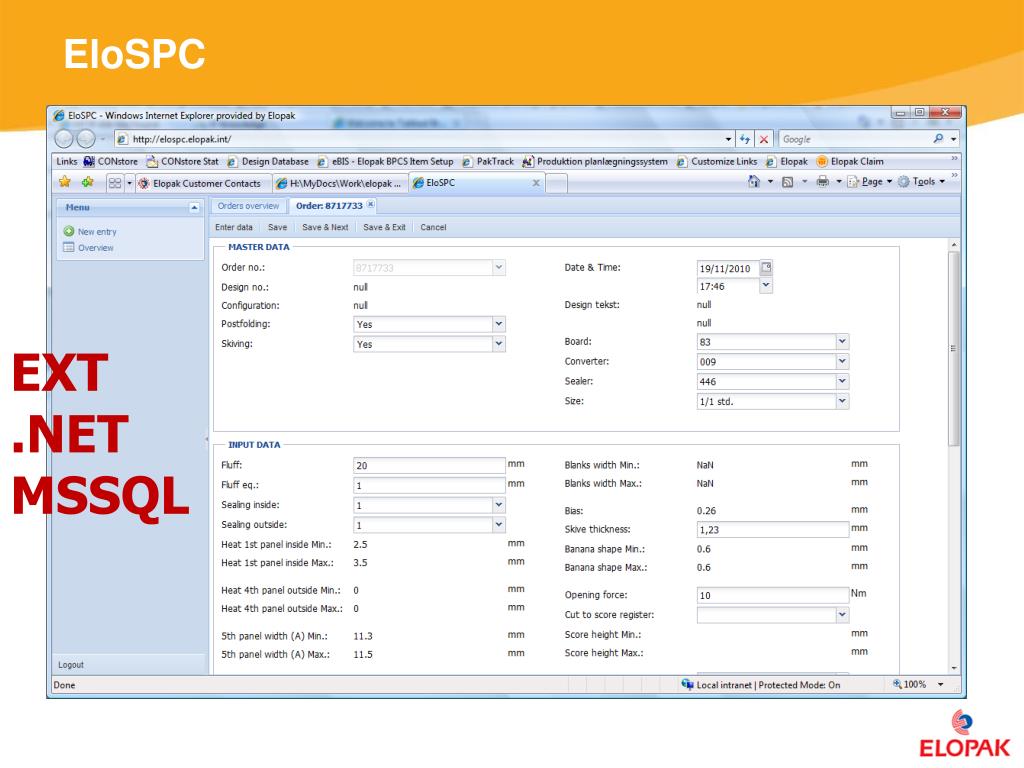This screenshot has height=768, width=1024.
Task: Click the RSS Feeds icon
Action: (x=788, y=182)
